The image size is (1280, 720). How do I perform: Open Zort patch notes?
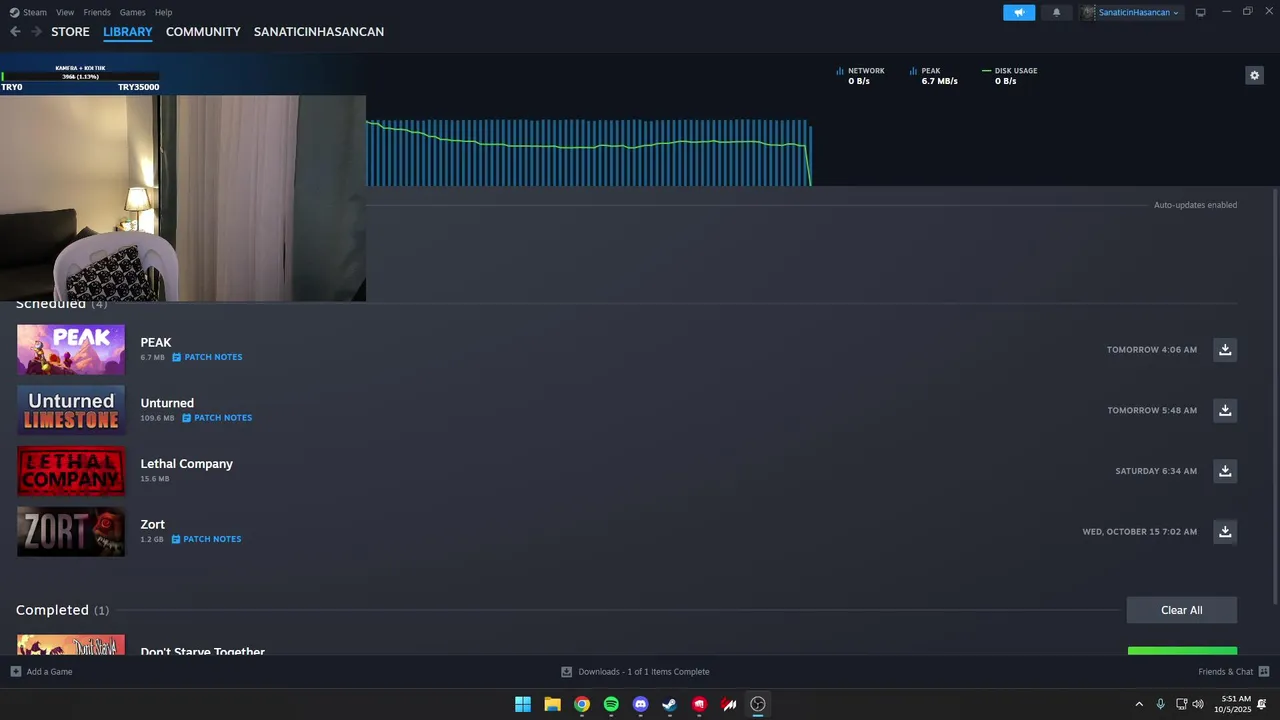(206, 539)
